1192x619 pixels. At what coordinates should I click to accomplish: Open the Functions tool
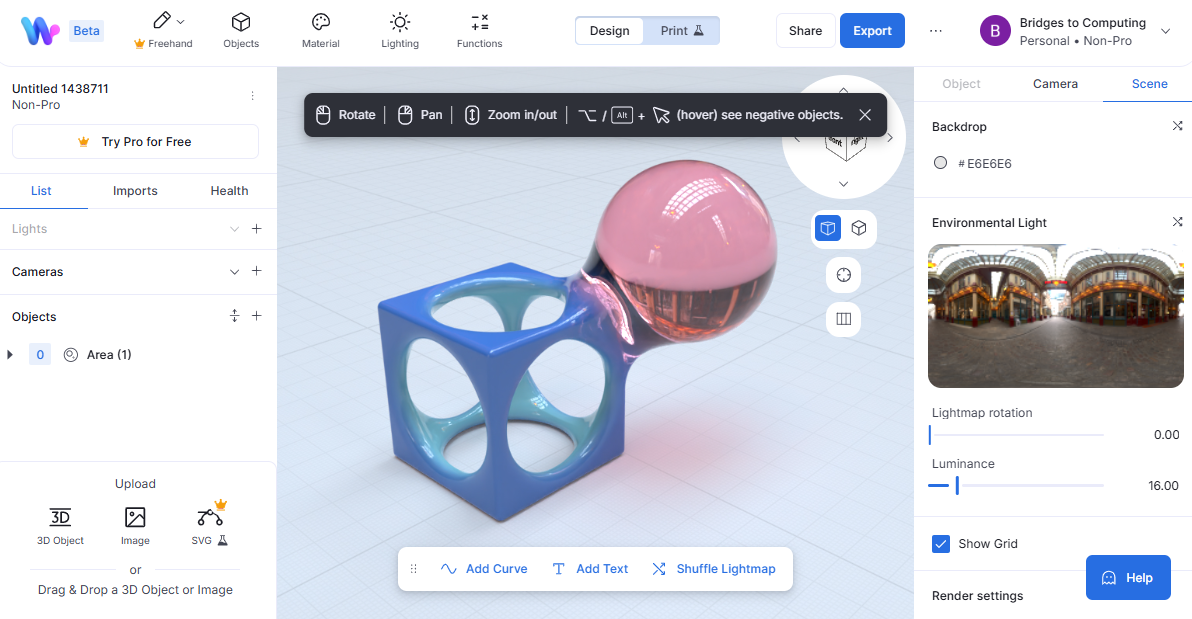(479, 30)
